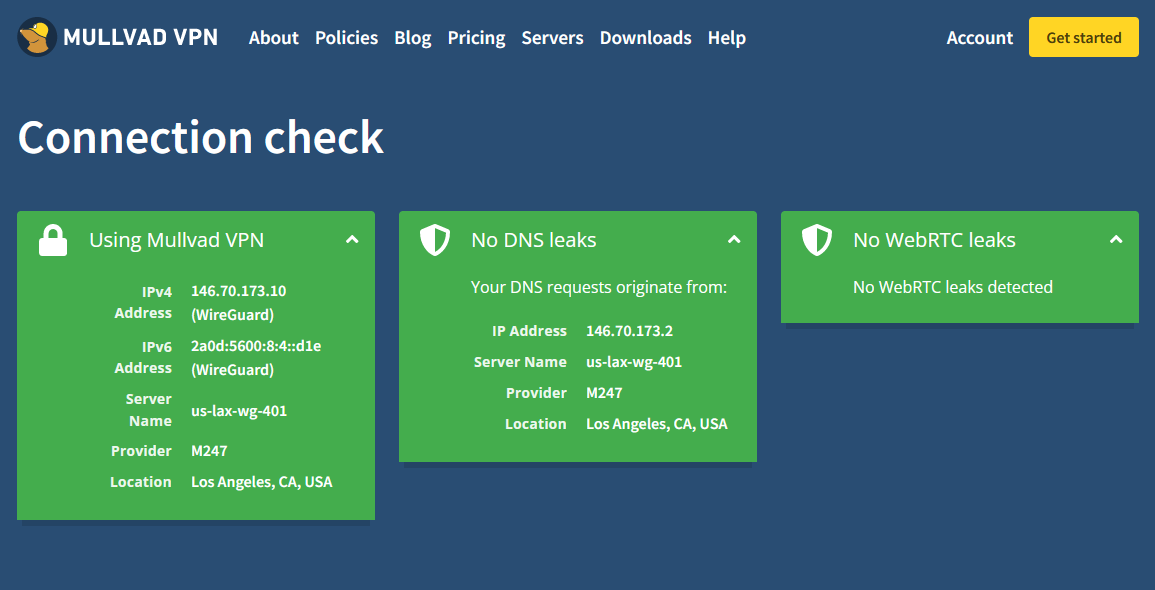Open the Servers page
This screenshot has height=590, width=1155.
[x=552, y=38]
